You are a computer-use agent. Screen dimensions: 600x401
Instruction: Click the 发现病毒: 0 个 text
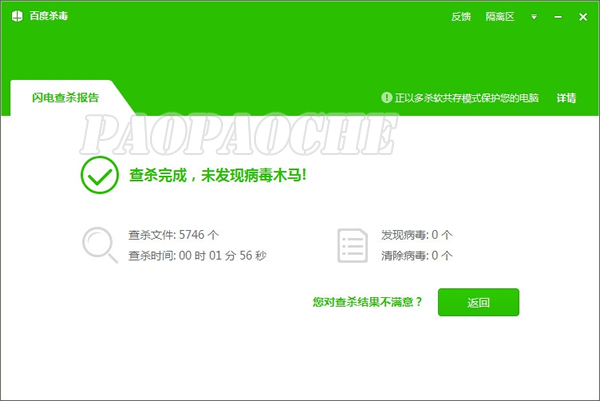[417, 235]
